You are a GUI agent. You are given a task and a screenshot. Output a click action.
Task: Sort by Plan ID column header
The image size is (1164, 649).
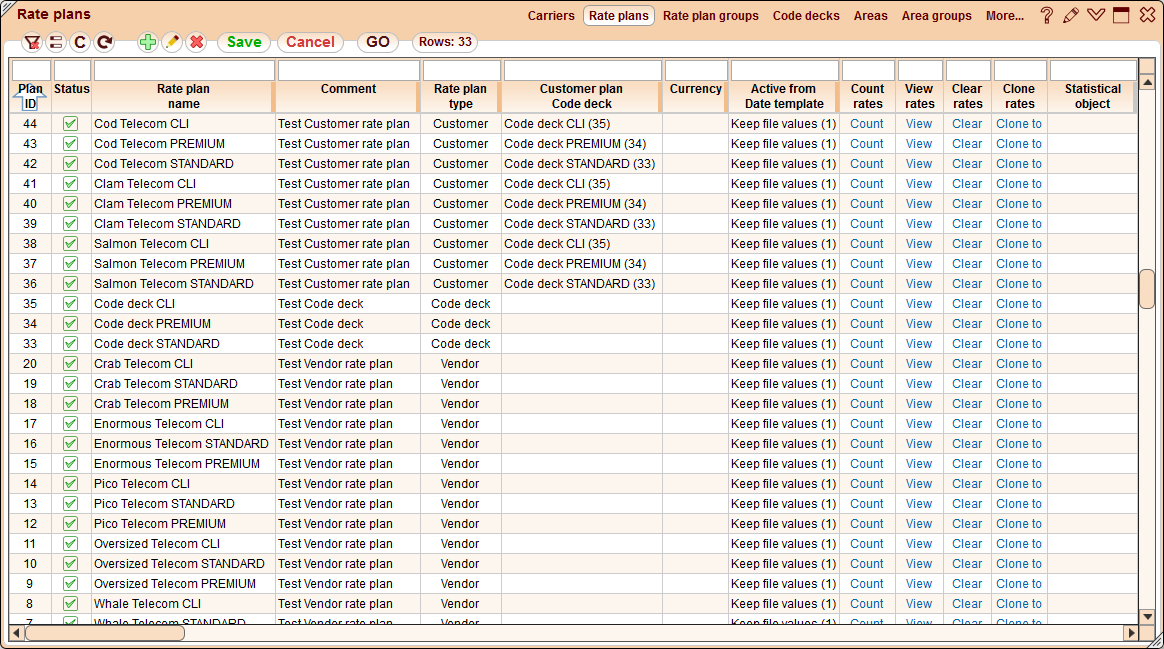point(30,96)
